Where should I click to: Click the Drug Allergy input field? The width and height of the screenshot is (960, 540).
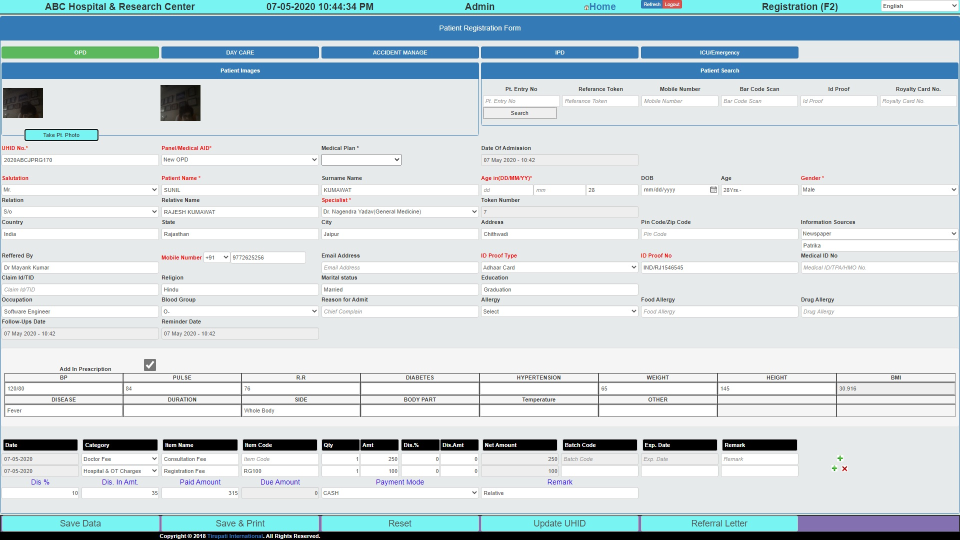[x=879, y=312]
